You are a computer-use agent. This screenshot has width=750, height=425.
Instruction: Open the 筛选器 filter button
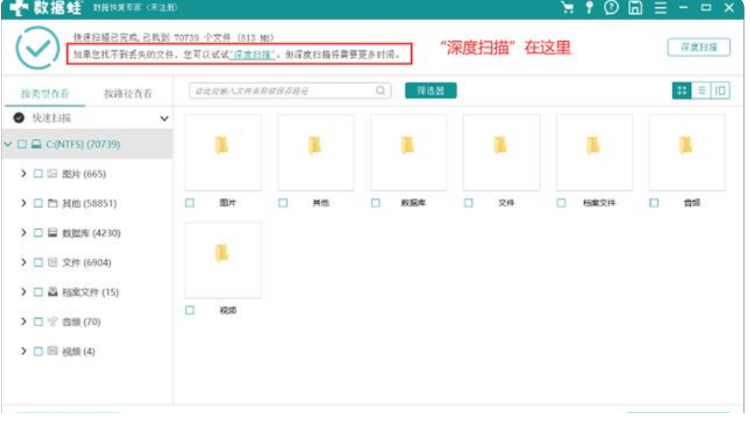coord(430,91)
